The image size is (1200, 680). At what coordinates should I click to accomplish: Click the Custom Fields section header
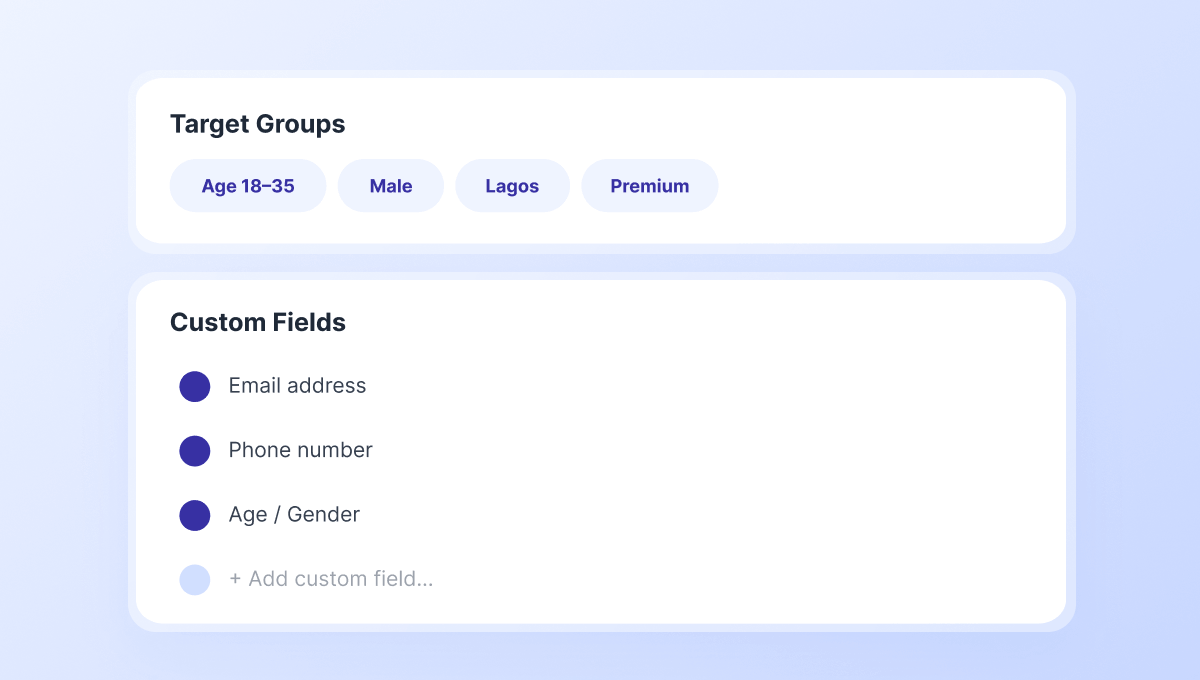click(x=258, y=322)
